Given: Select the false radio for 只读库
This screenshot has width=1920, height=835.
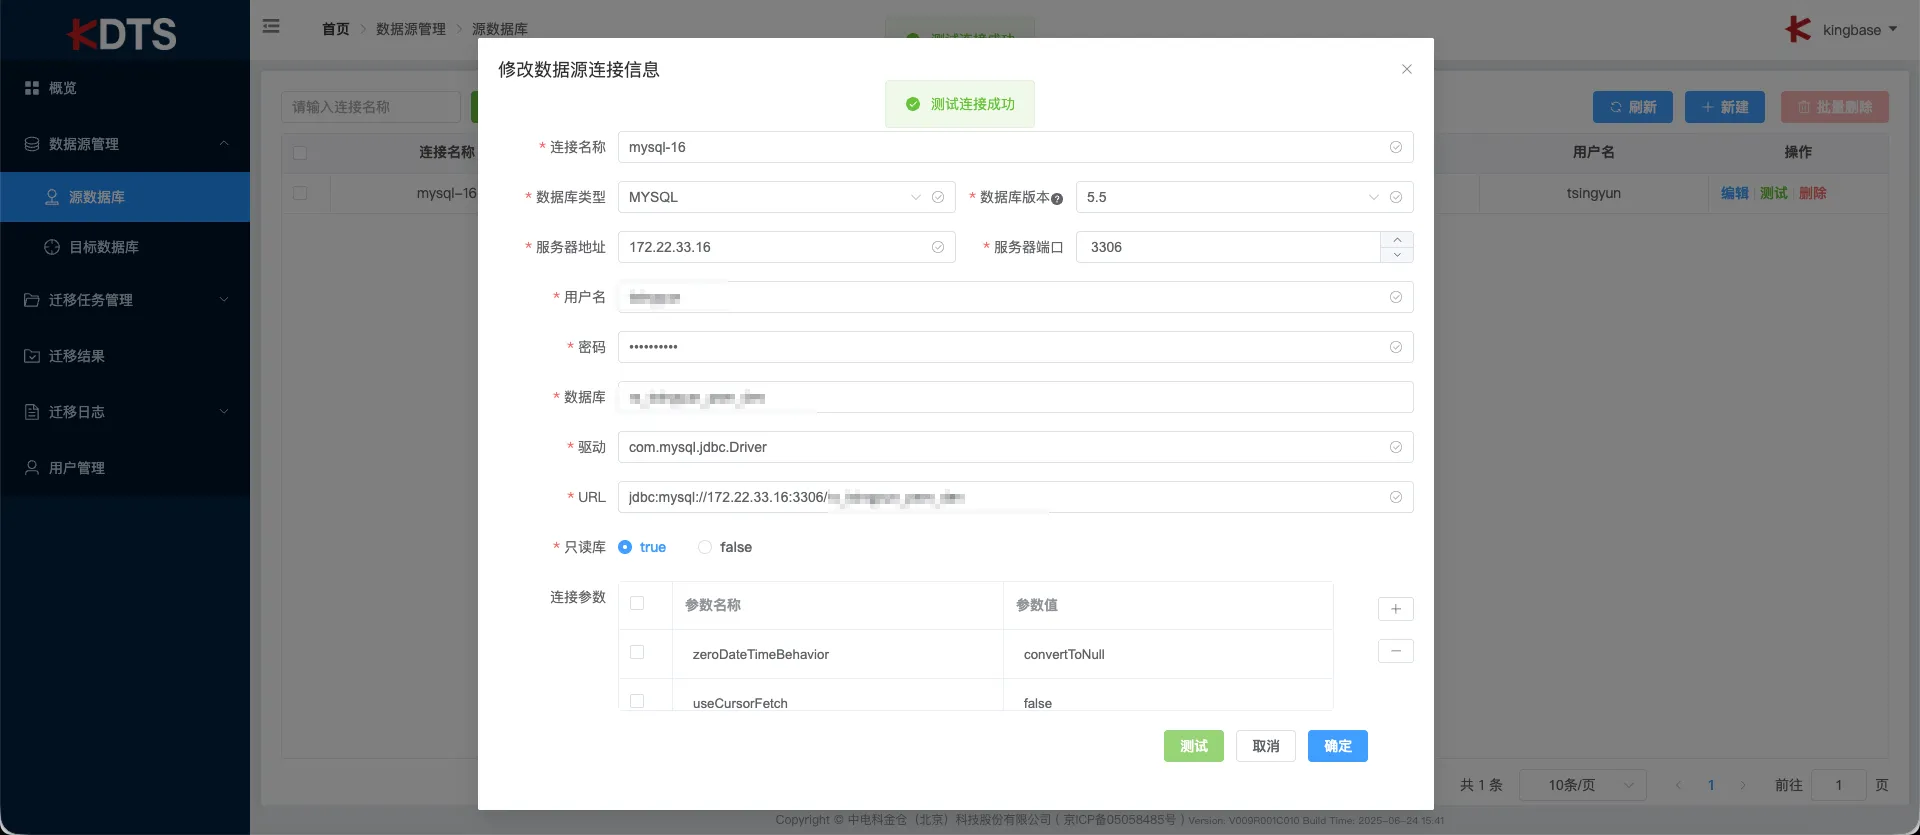Looking at the screenshot, I should [x=705, y=547].
